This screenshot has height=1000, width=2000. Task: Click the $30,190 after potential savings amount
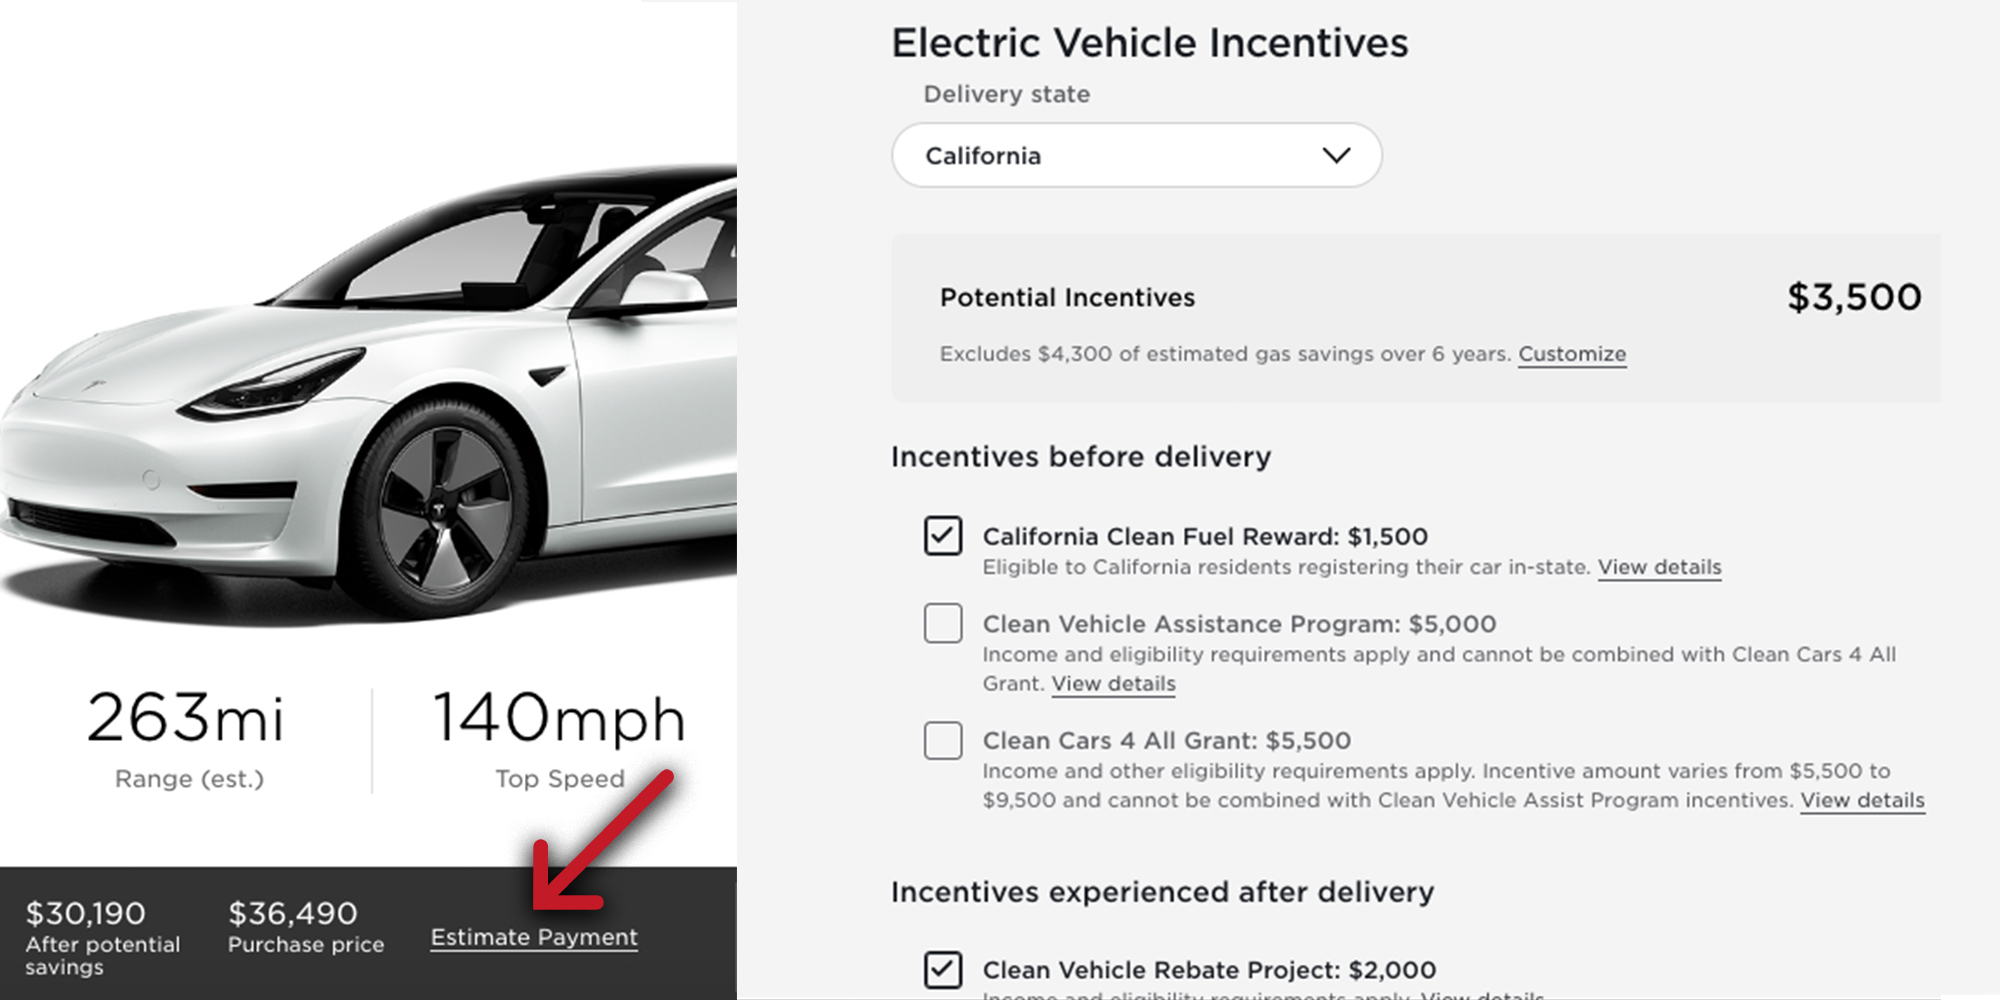coord(86,913)
